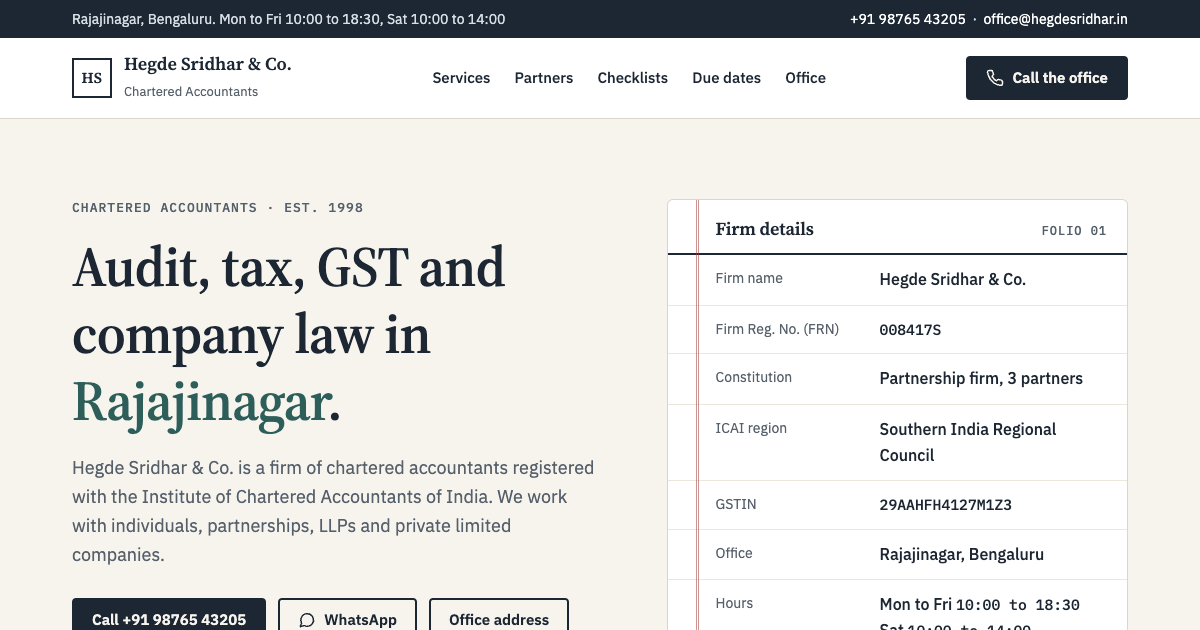Click the Chartered Accountants subtitle under logo
The image size is (1200, 630).
point(191,91)
